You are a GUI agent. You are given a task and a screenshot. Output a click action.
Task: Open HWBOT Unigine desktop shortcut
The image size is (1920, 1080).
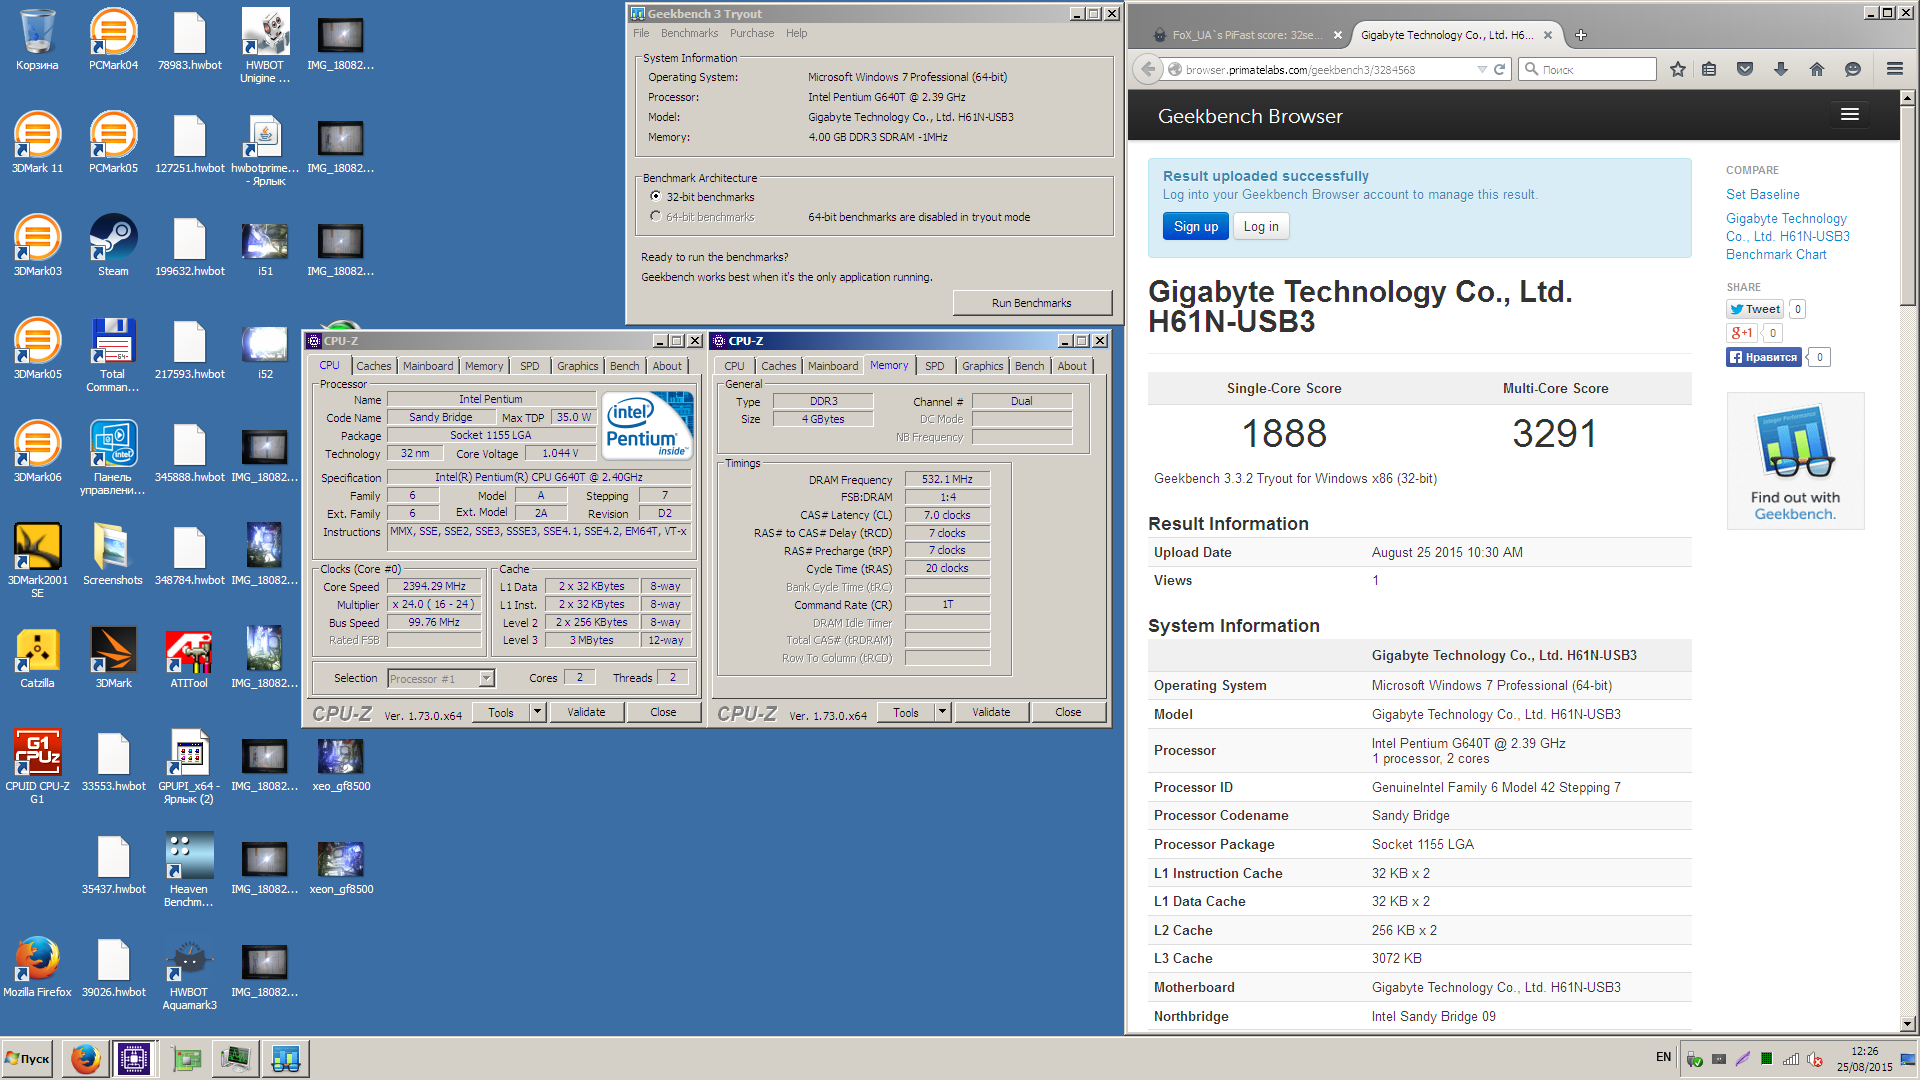tap(265, 46)
